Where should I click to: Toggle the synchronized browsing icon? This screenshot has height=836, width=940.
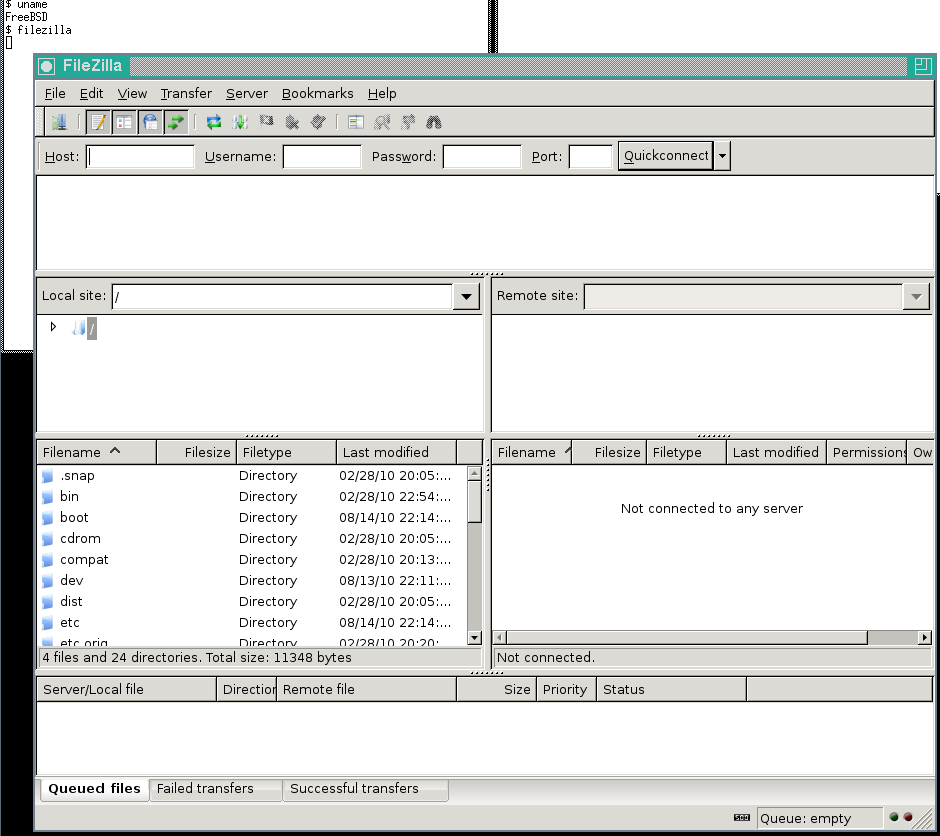[x=408, y=122]
